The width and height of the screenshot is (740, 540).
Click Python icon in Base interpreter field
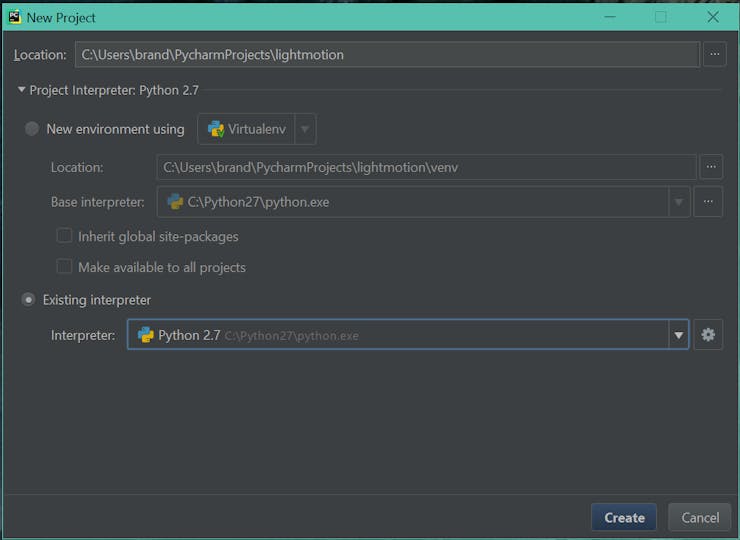[175, 202]
